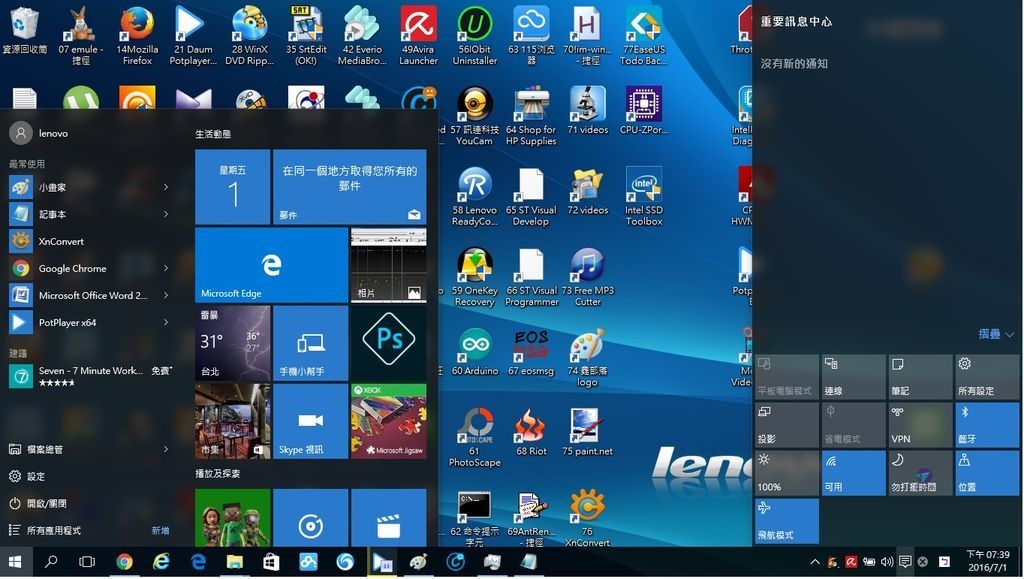Image resolution: width=1024 pixels, height=579 pixels.
Task: Open the lenovo user account menu
Action: tap(39, 133)
